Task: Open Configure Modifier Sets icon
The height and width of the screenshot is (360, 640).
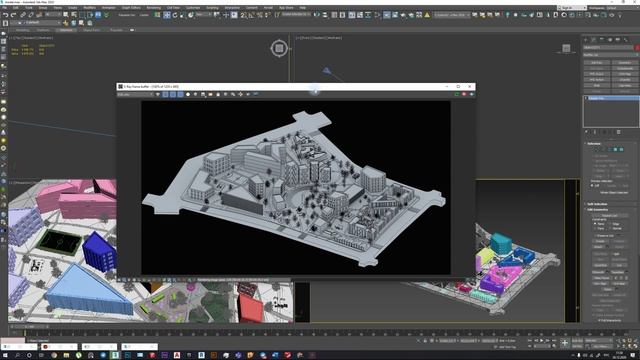Action: 619,132
